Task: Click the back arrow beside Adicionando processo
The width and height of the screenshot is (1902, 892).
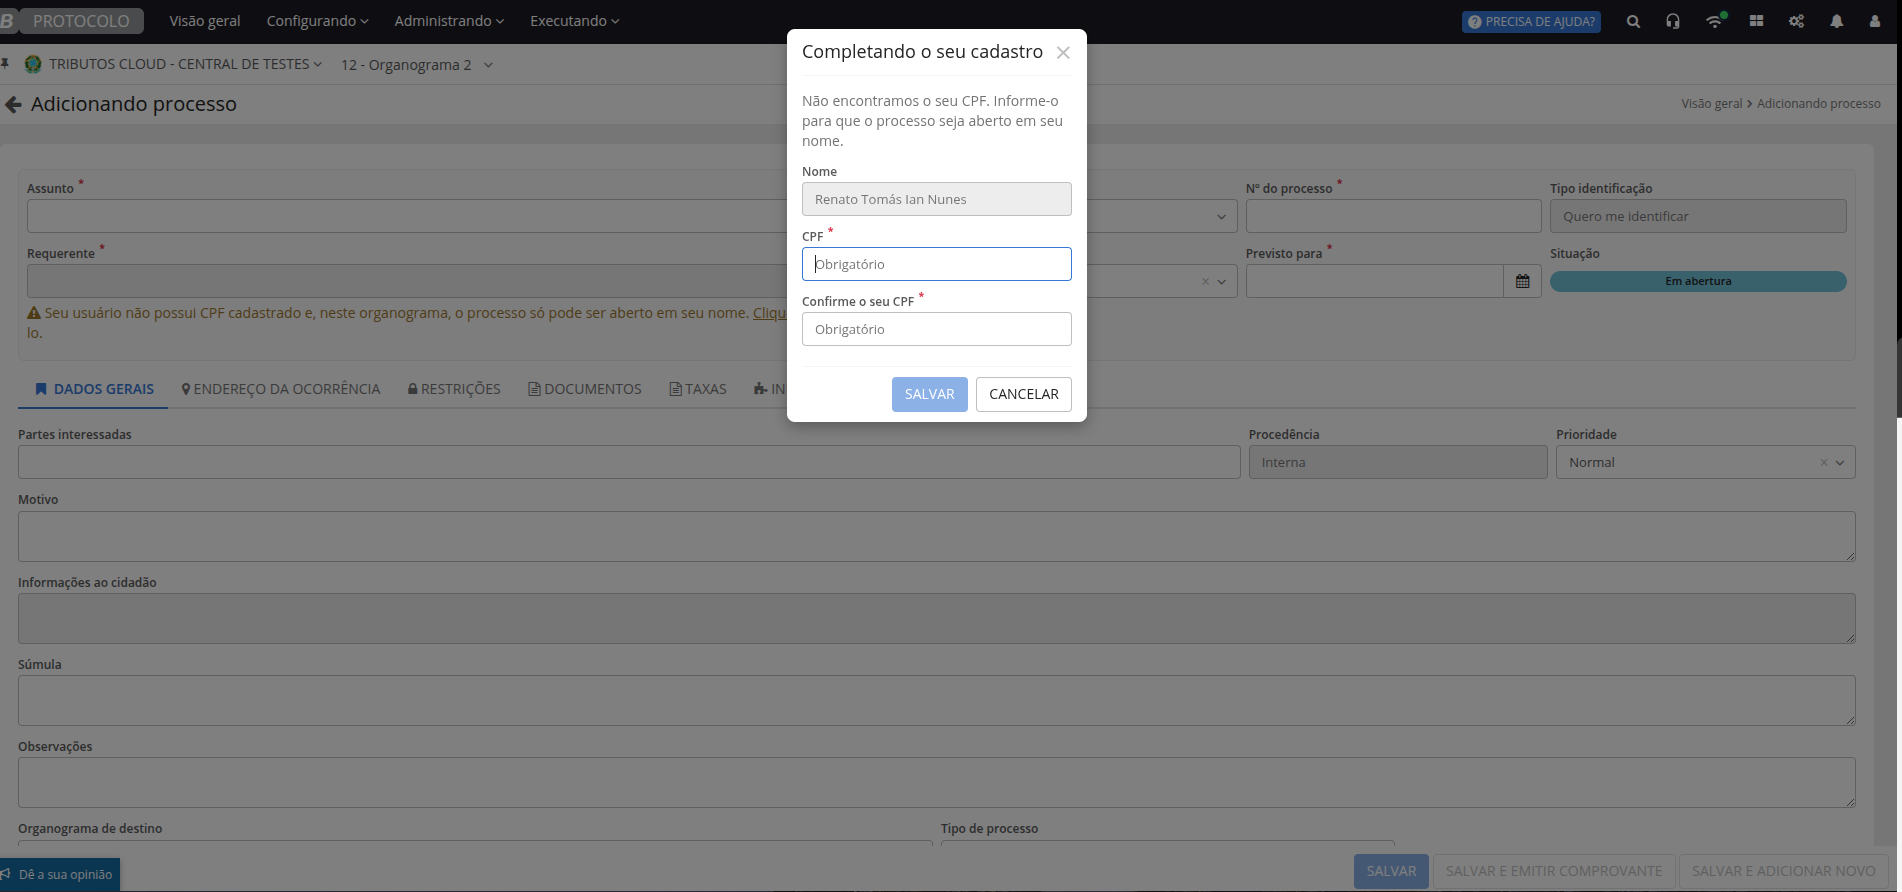Action: pos(13,104)
